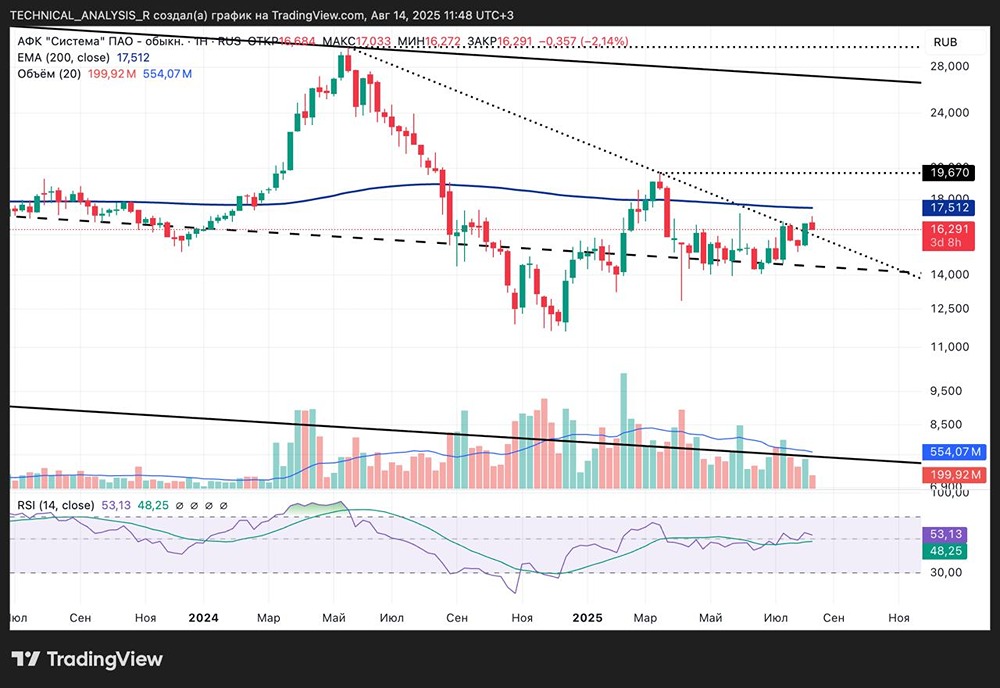Click the АФК "Система" ПАО symbol title

(101, 41)
